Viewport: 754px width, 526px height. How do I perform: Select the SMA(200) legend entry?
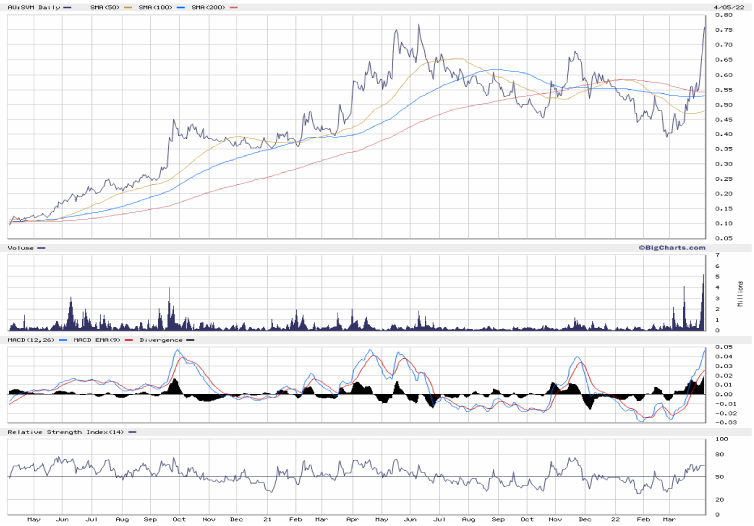click(206, 7)
